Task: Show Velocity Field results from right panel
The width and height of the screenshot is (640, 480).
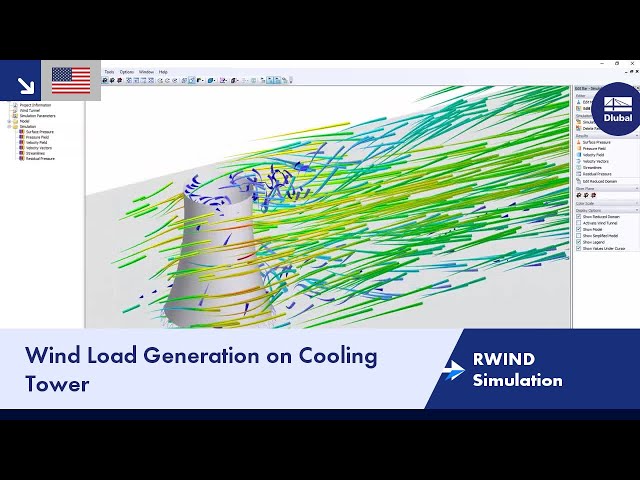Action: pos(593,155)
